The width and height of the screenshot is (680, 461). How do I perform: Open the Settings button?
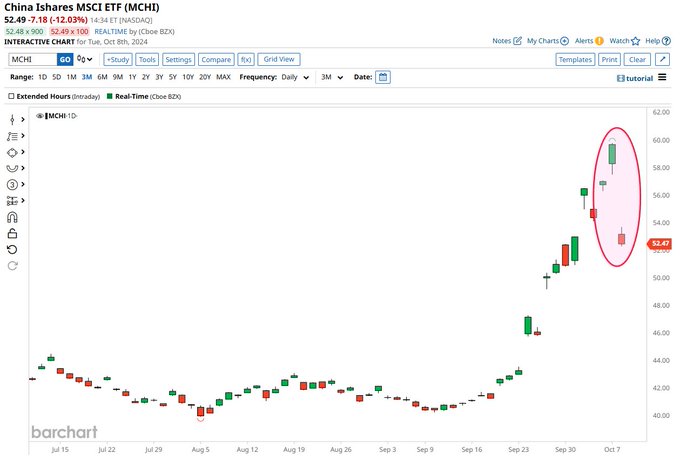click(x=178, y=60)
